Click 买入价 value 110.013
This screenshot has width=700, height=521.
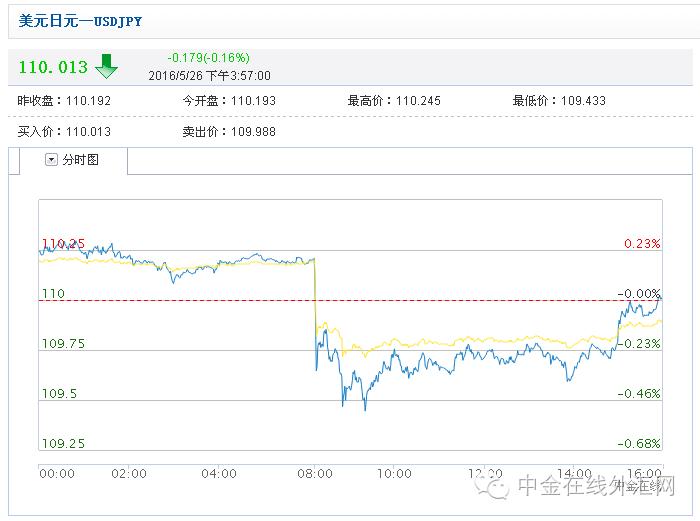[88, 132]
